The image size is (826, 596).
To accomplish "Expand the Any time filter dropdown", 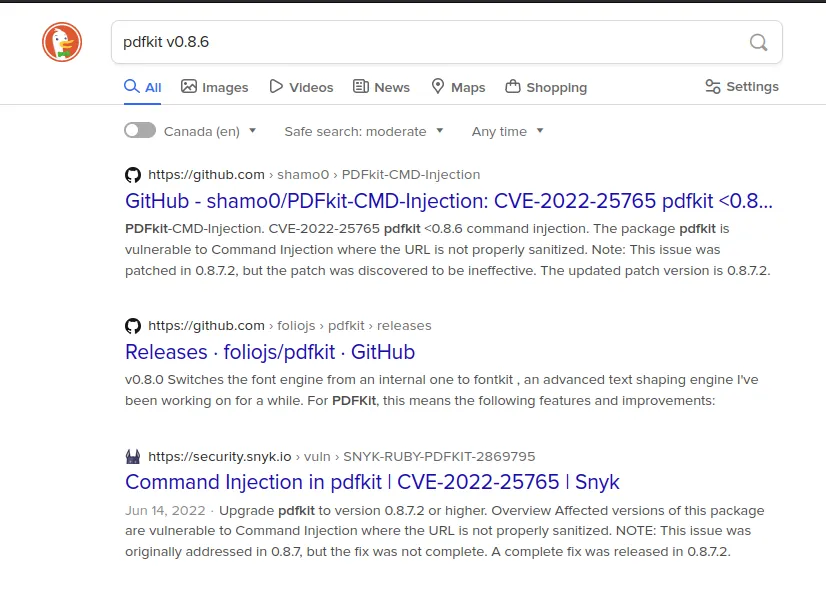I will pos(508,131).
